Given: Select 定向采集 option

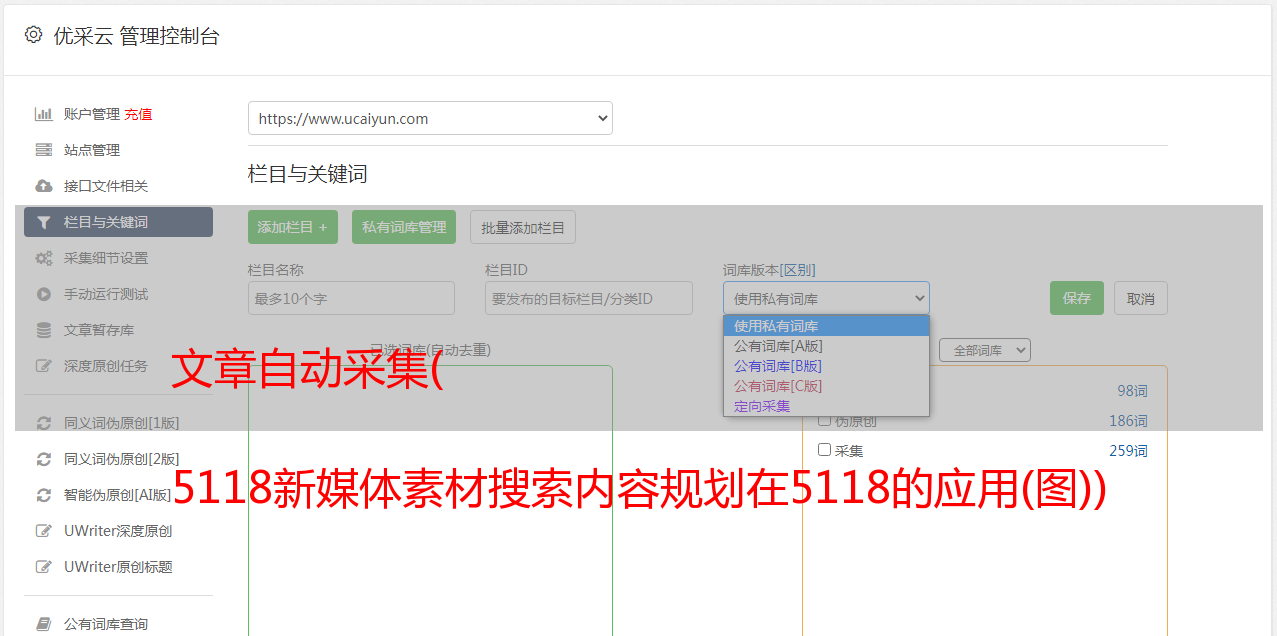Looking at the screenshot, I should [x=826, y=406].
